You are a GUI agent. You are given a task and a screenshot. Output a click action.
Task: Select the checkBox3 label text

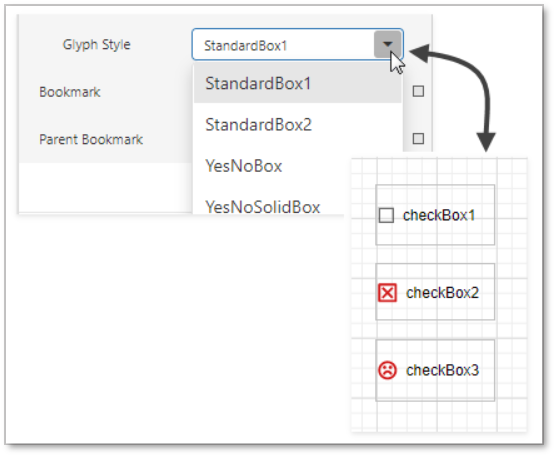click(x=442, y=370)
